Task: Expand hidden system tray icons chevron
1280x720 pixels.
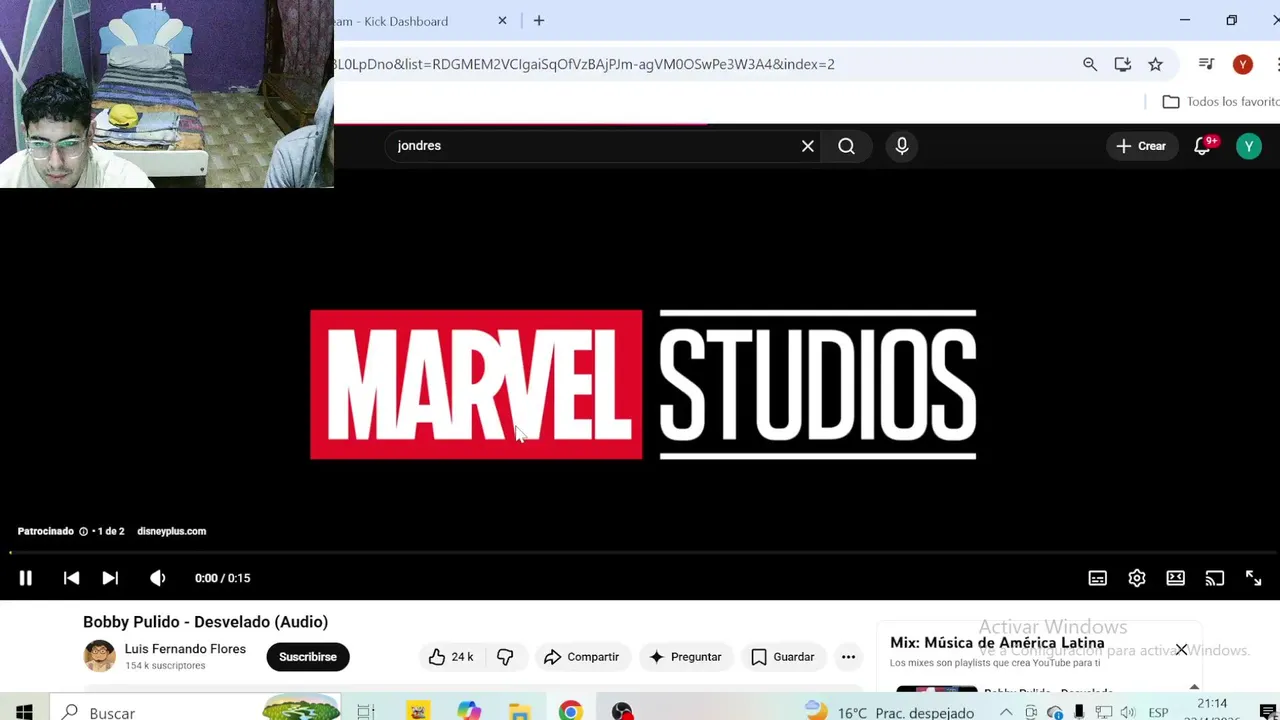Action: click(1006, 712)
